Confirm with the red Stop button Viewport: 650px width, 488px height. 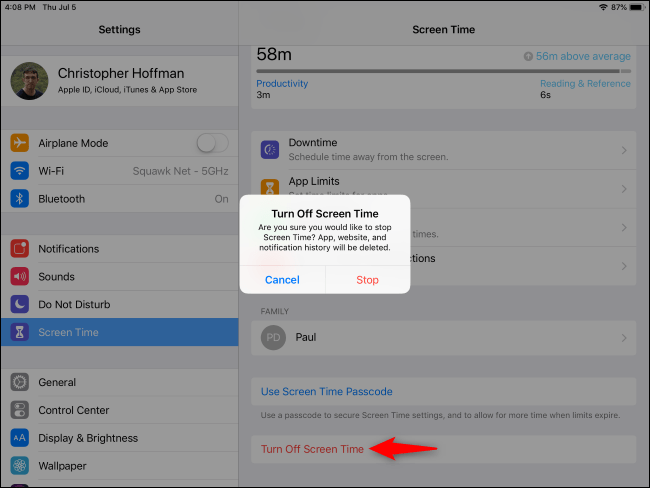[367, 280]
